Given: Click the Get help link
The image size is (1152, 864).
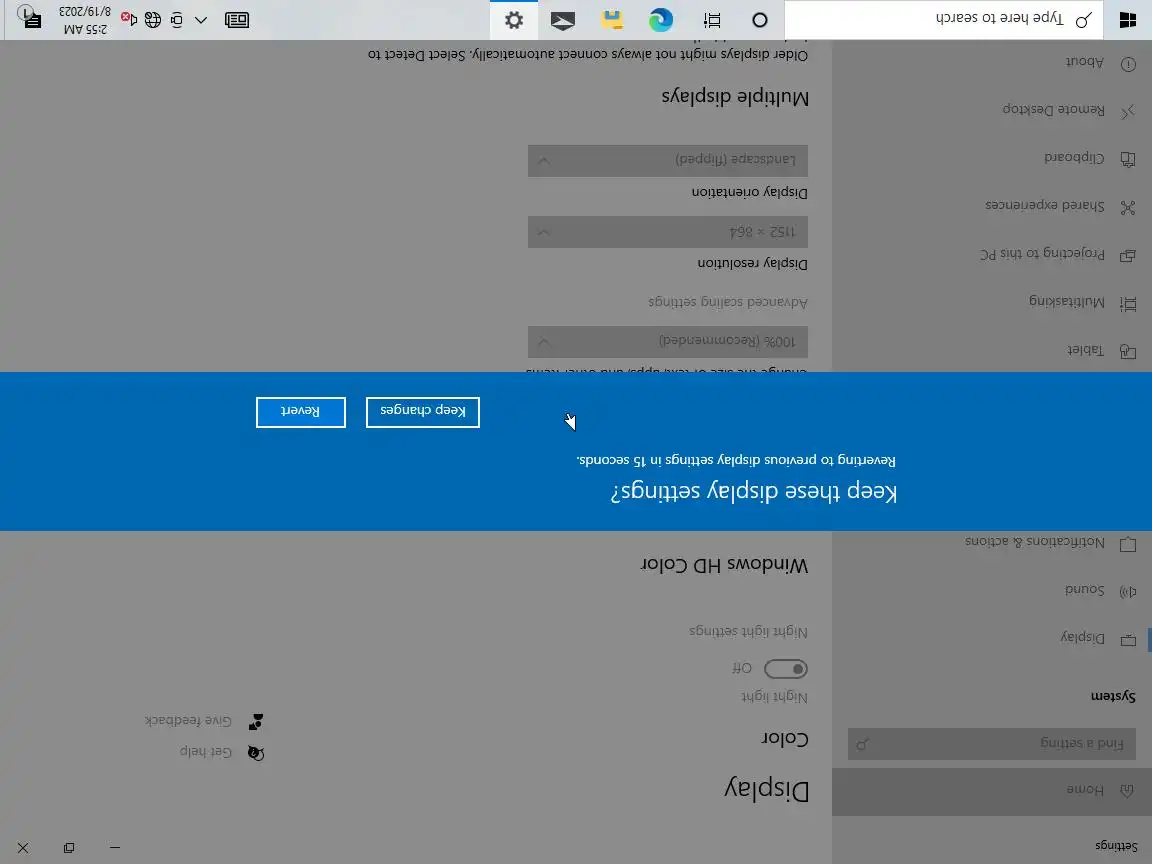Looking at the screenshot, I should click(x=206, y=752).
